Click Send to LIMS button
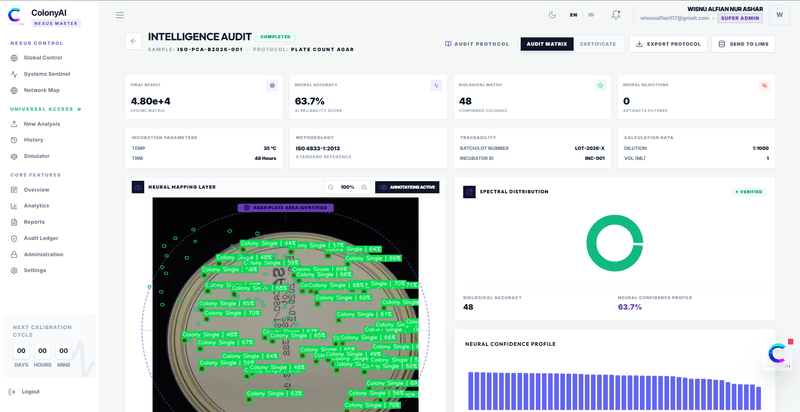This screenshot has width=800, height=412. click(743, 44)
